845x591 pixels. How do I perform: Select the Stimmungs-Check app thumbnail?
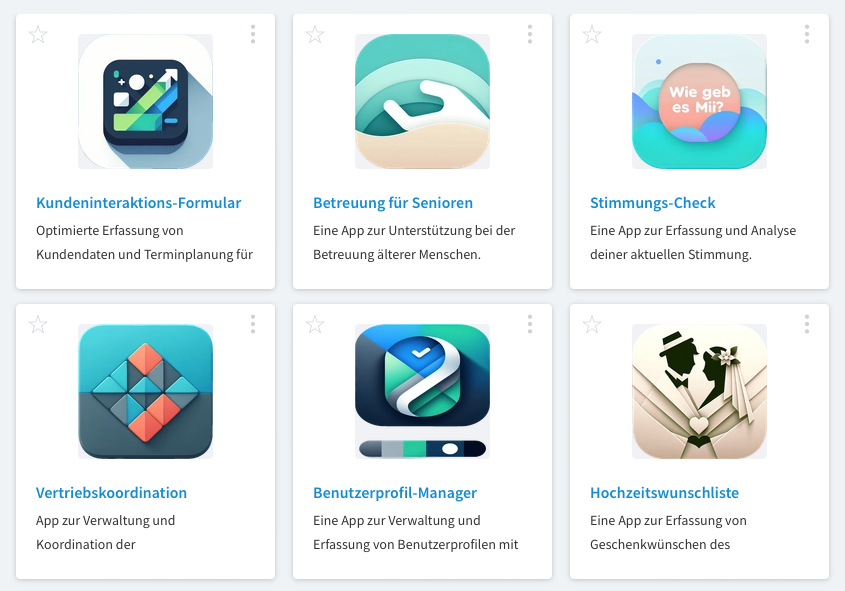tap(699, 101)
